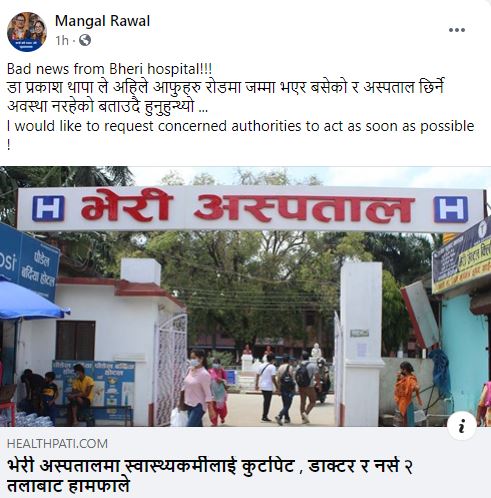491x498 pixels.
Task: Open Mangal Rawal's round profile picture
Action: (27, 32)
